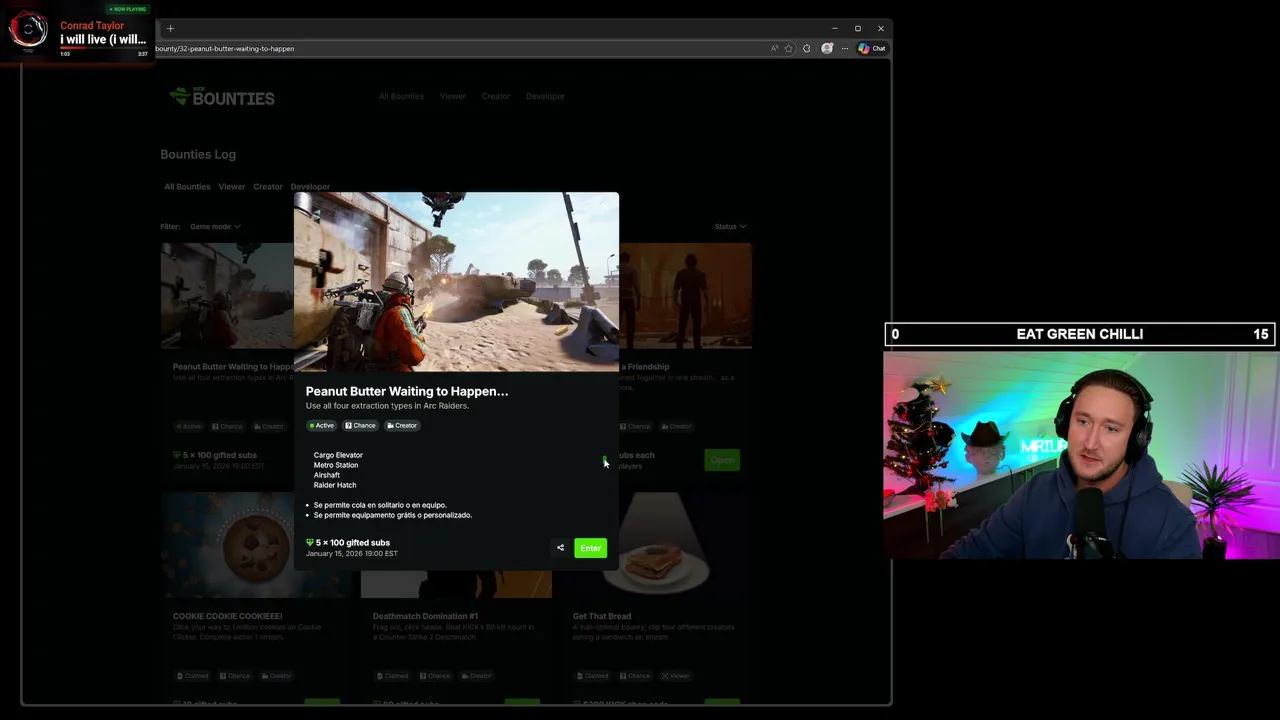Activate the Read aloud icon in address bar

774,48
